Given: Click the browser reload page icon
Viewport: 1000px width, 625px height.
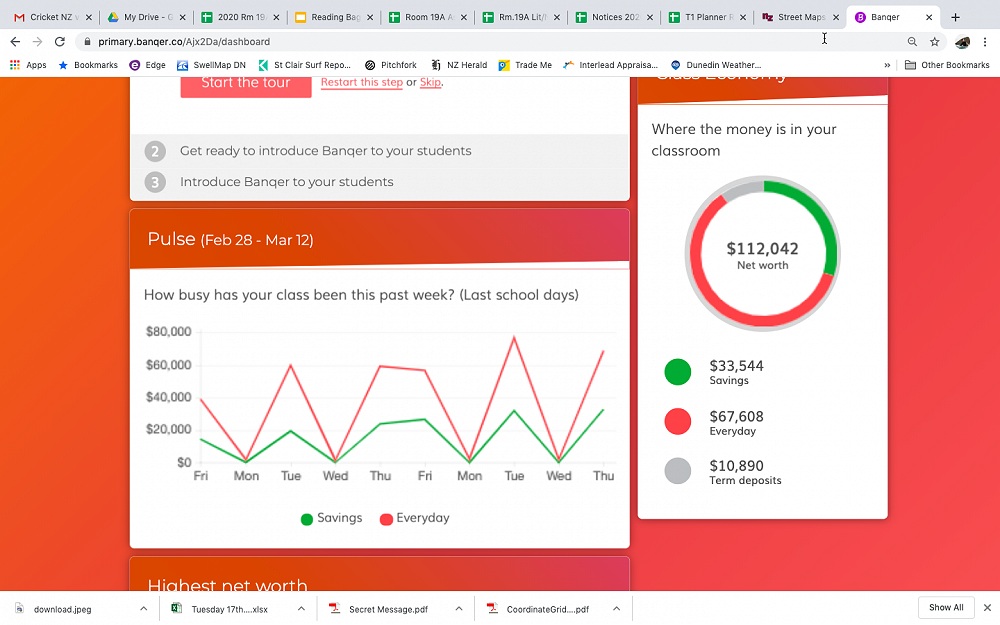Looking at the screenshot, I should pyautogui.click(x=60, y=42).
